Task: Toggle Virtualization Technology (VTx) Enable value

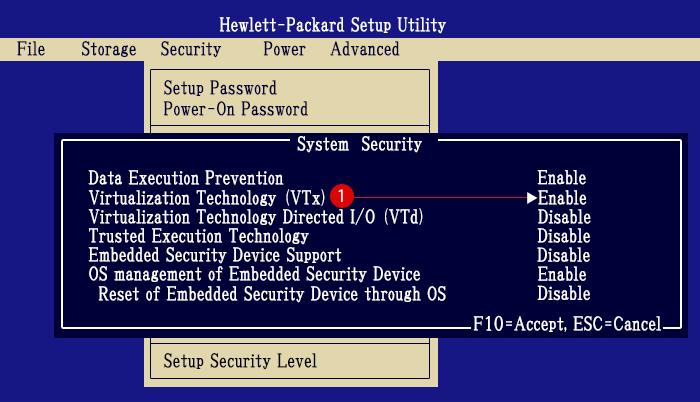Action: click(x=562, y=198)
